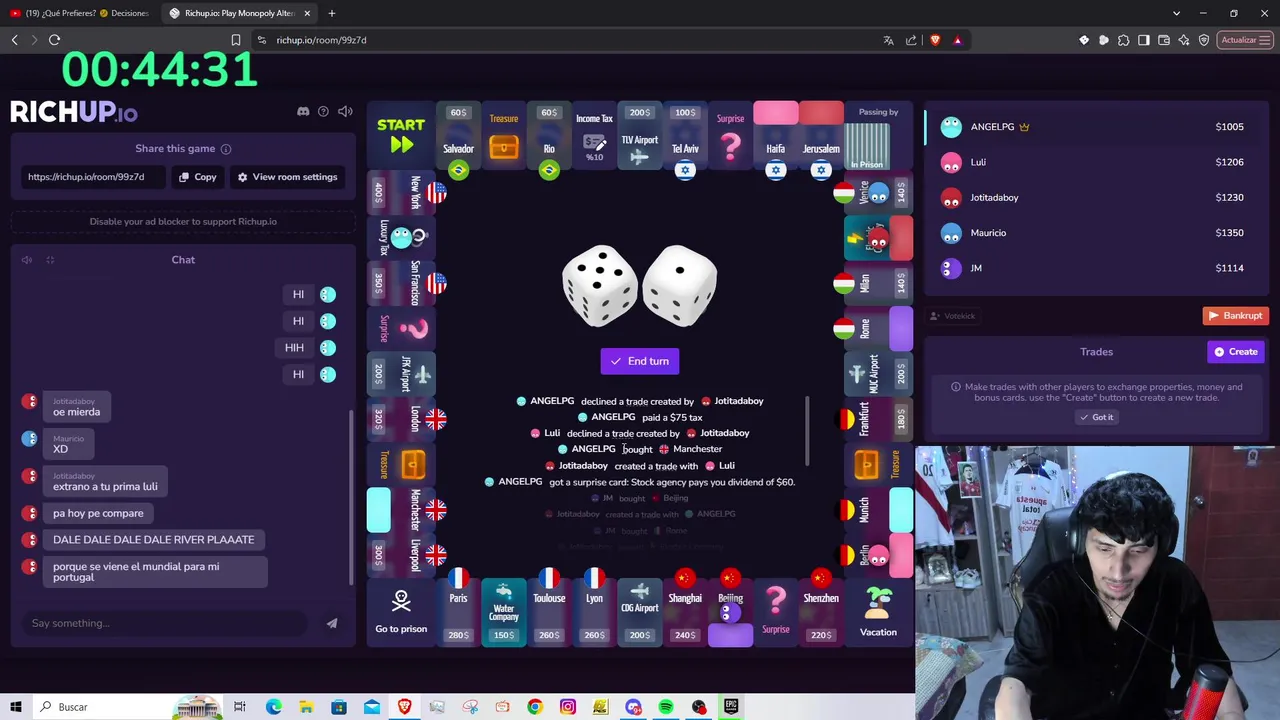Viewport: 1280px width, 720px height.
Task: Open Surprise question-mark tile on top row
Action: point(730,137)
